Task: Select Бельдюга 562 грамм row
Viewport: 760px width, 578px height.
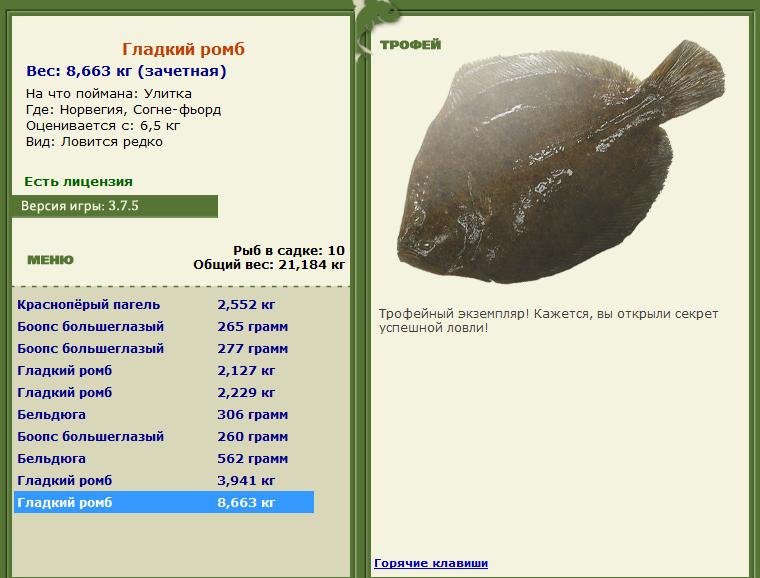Action: point(164,458)
